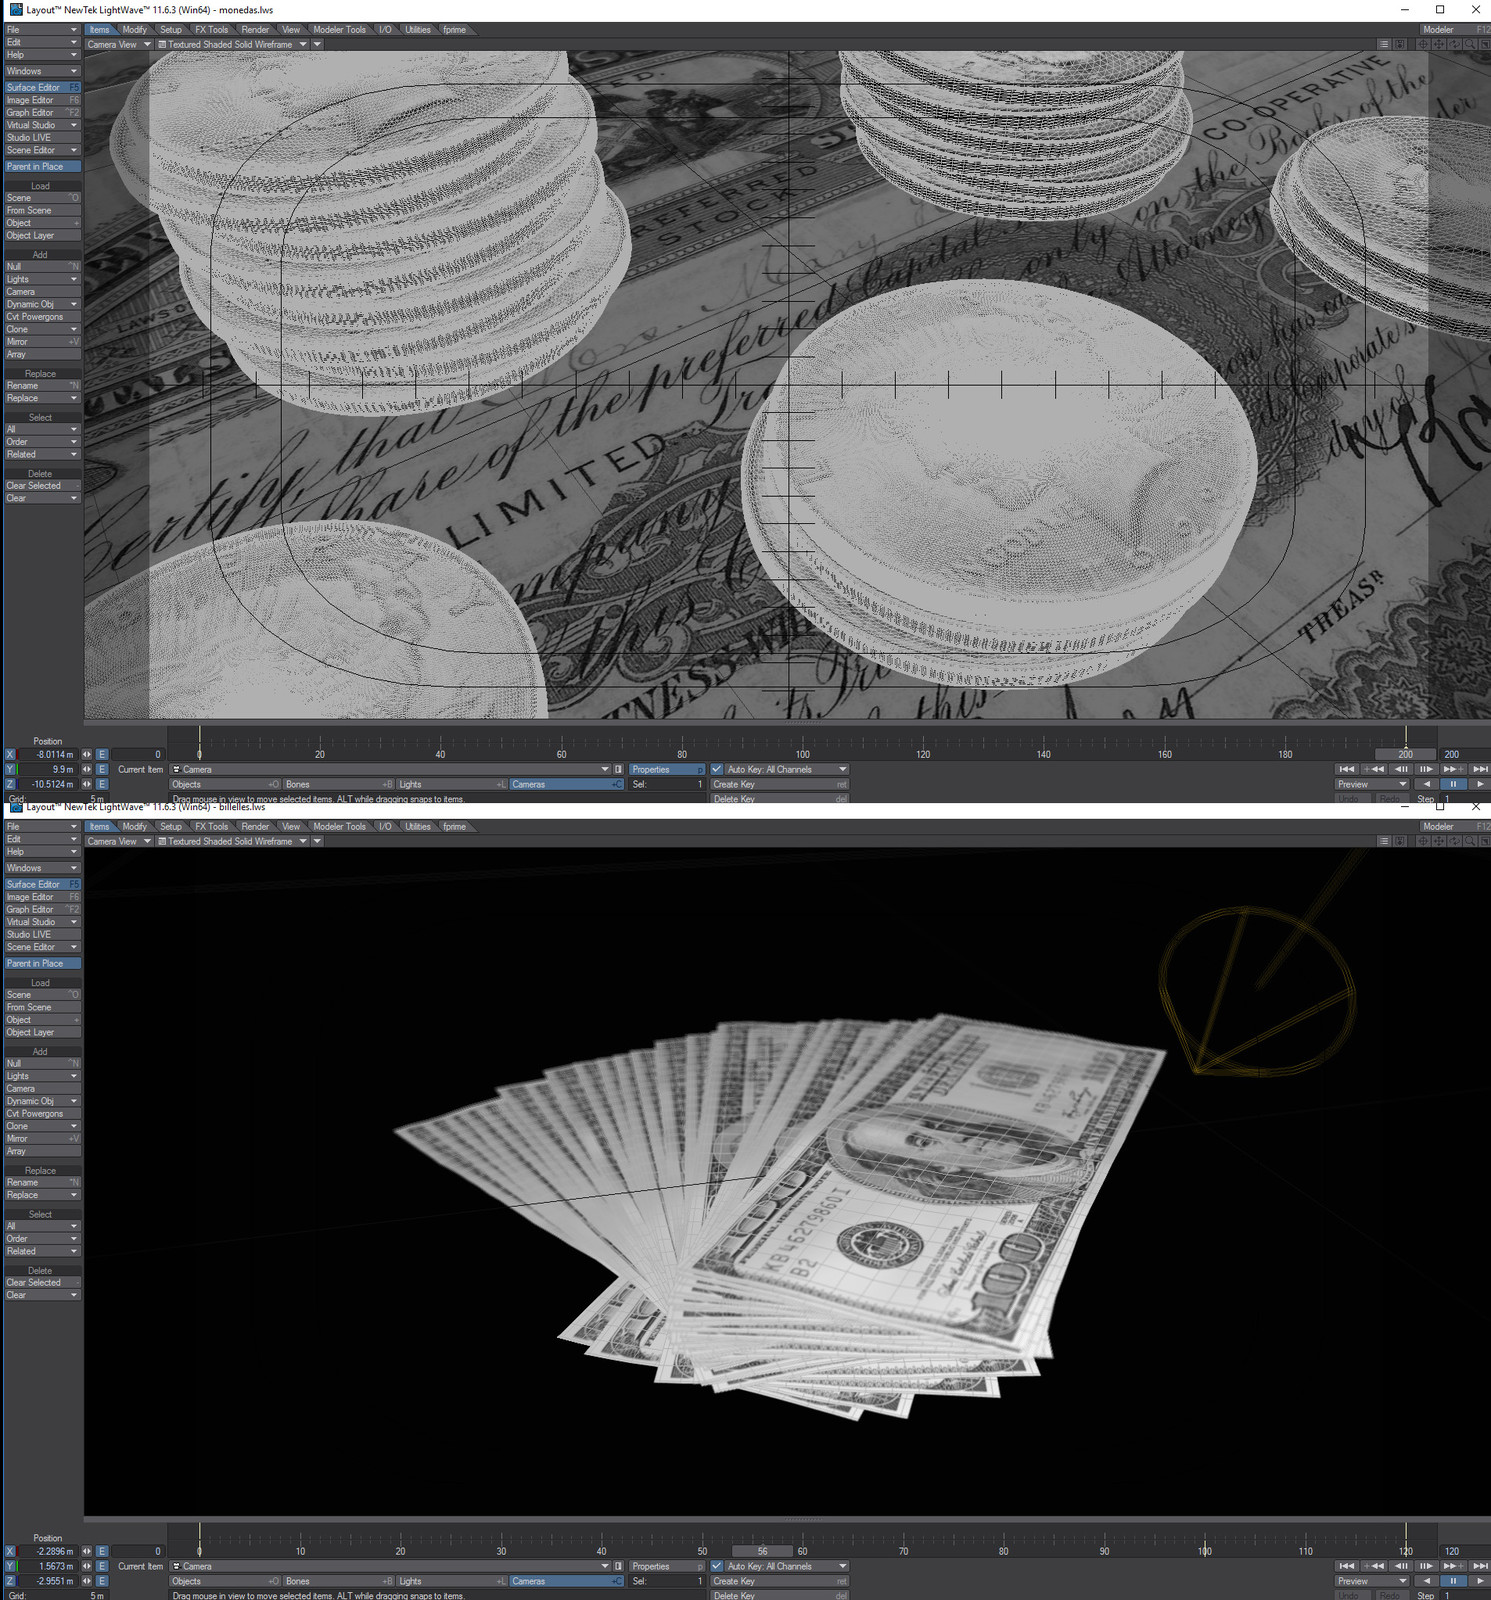The image size is (1491, 1600).
Task: Go to last frame in monedas.lws window
Action: coord(1480,769)
